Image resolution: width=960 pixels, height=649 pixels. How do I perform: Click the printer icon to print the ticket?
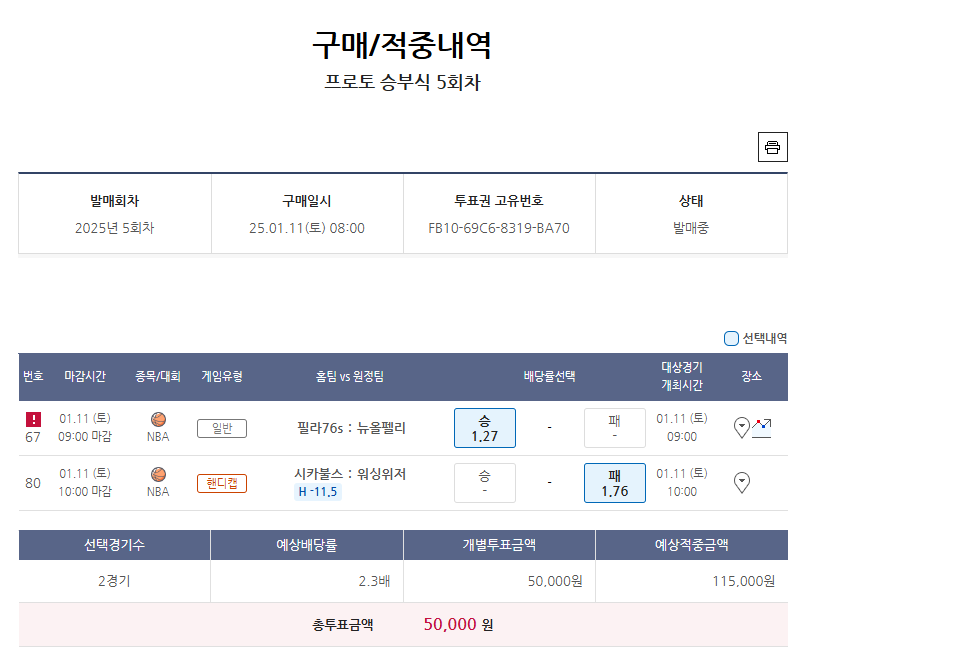click(772, 147)
